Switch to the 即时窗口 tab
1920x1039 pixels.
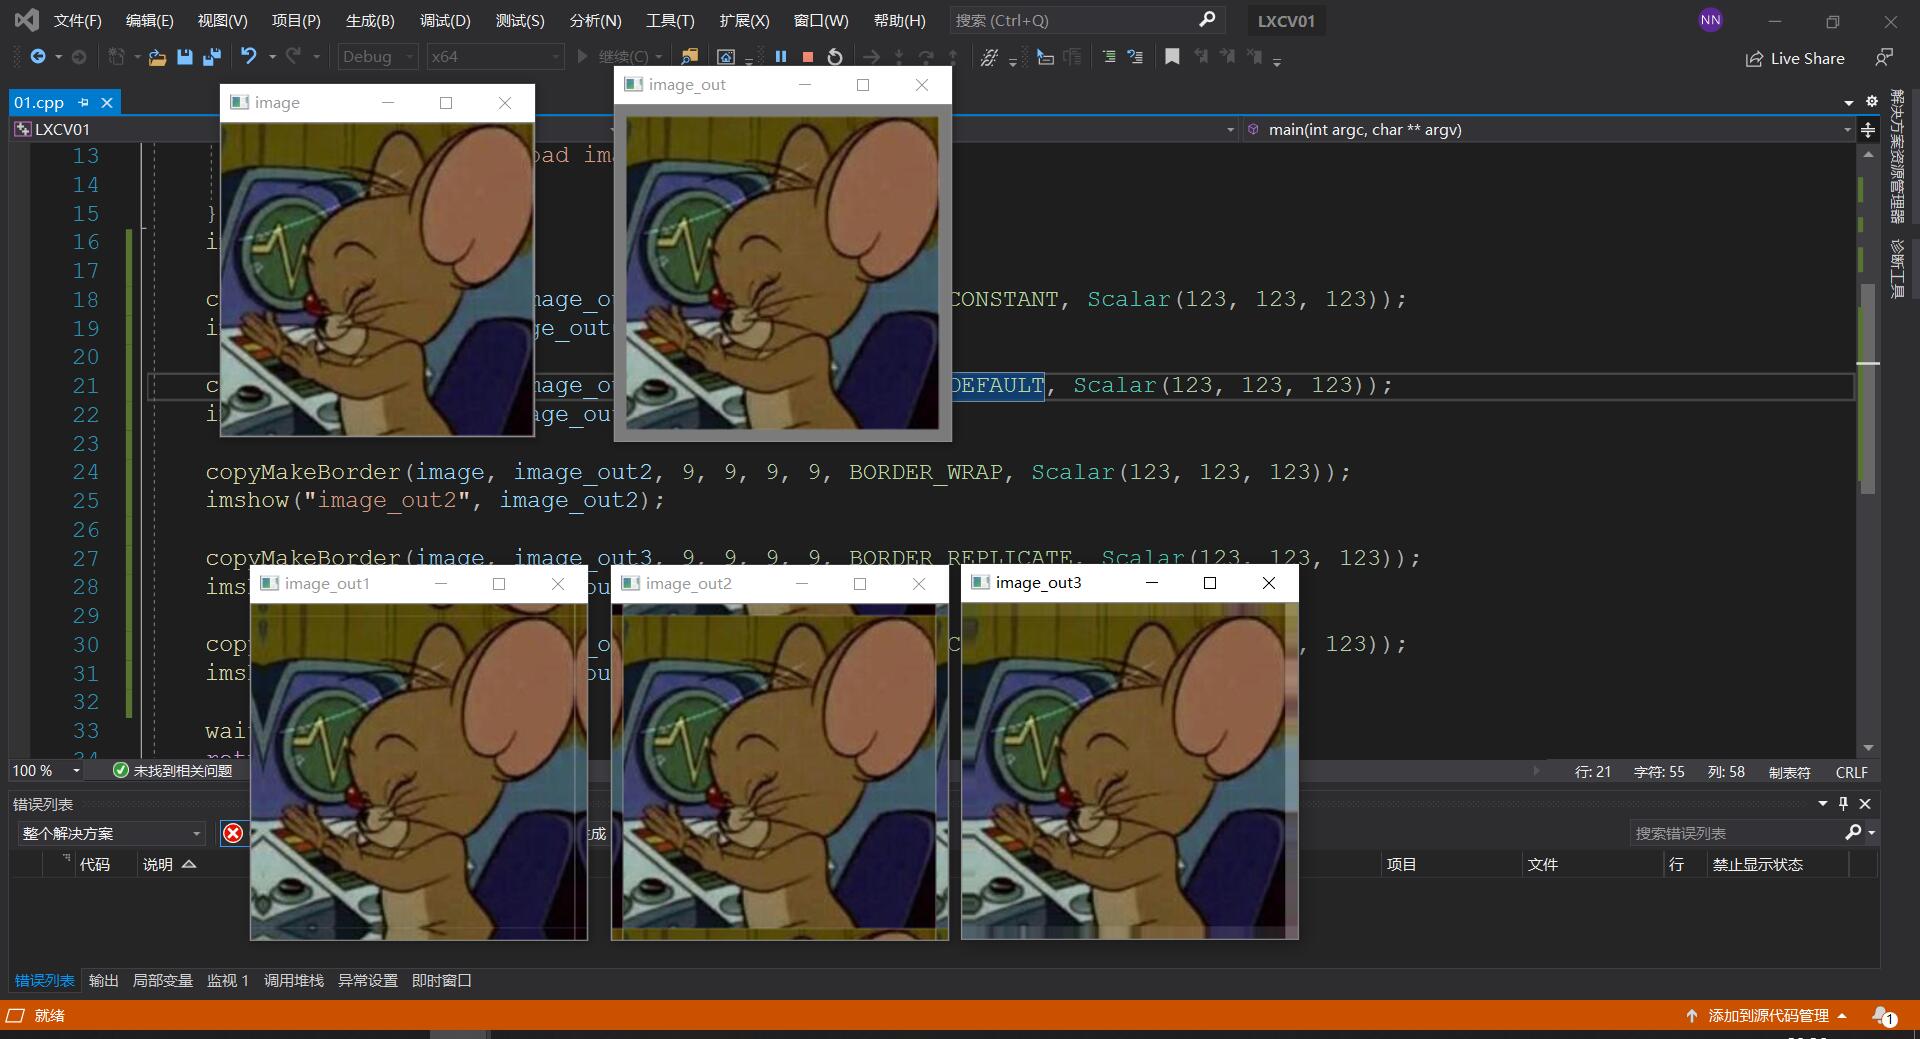point(441,980)
